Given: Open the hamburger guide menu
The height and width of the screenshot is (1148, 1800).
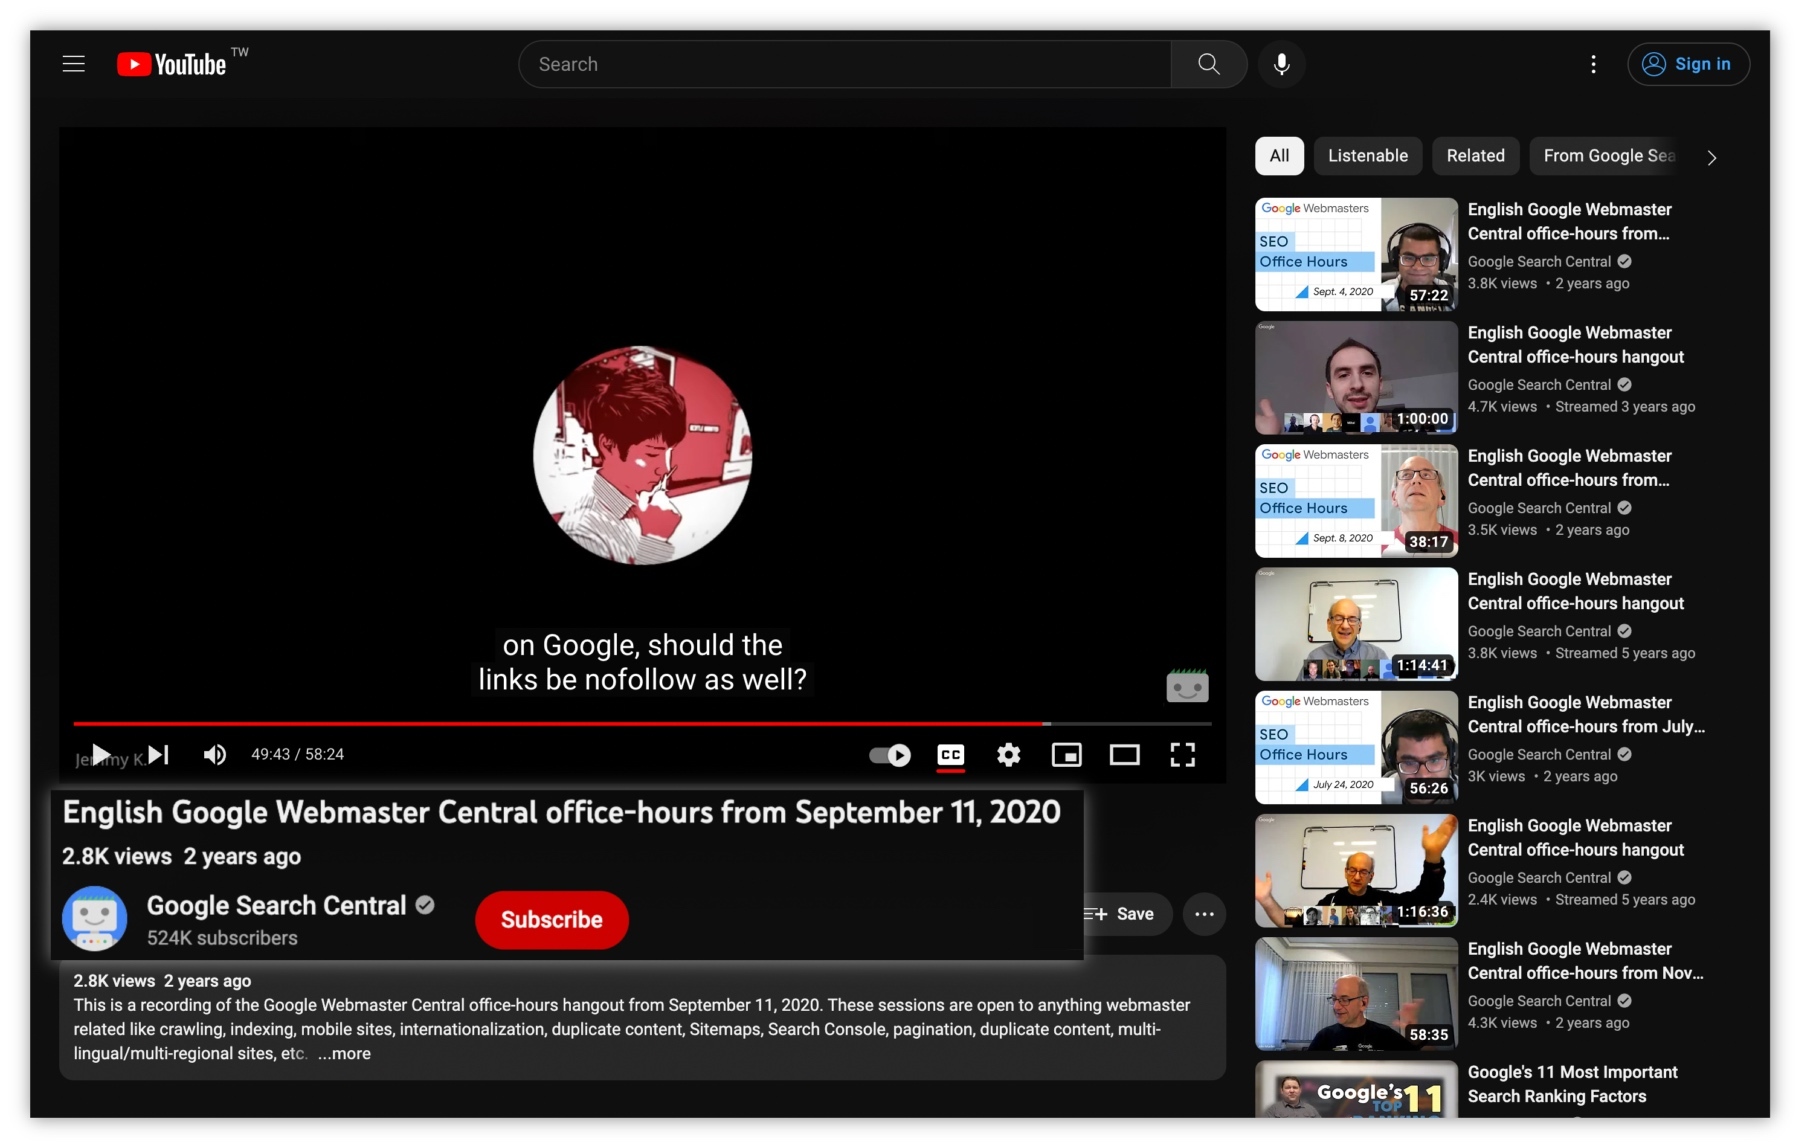Looking at the screenshot, I should coord(74,64).
